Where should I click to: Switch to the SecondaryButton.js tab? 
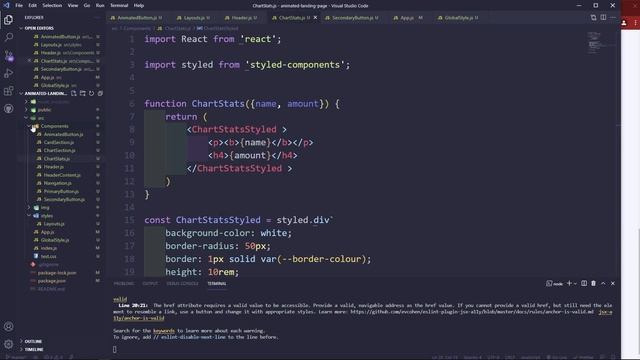click(x=352, y=18)
